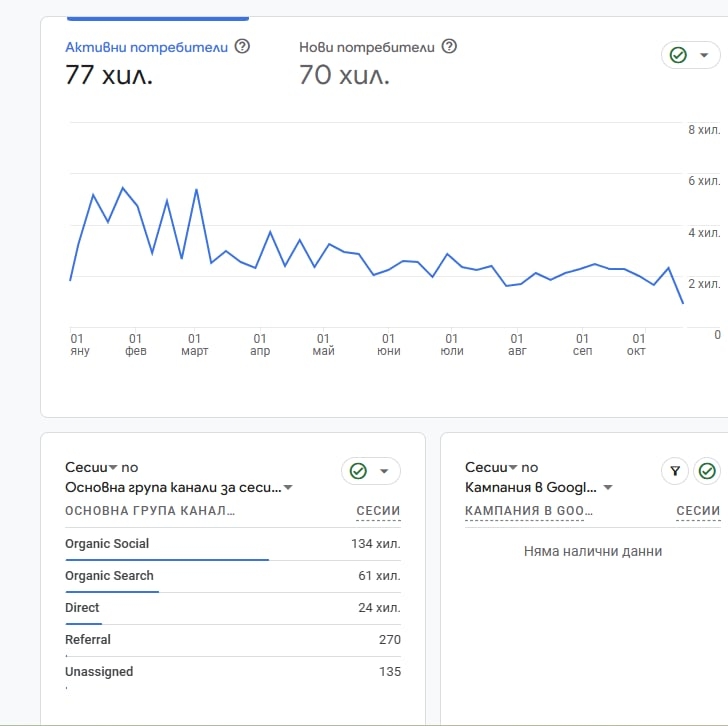The image size is (728, 726).
Task: Open the Кампания в Googl... dimension dropdown
Action: [x=608, y=488]
